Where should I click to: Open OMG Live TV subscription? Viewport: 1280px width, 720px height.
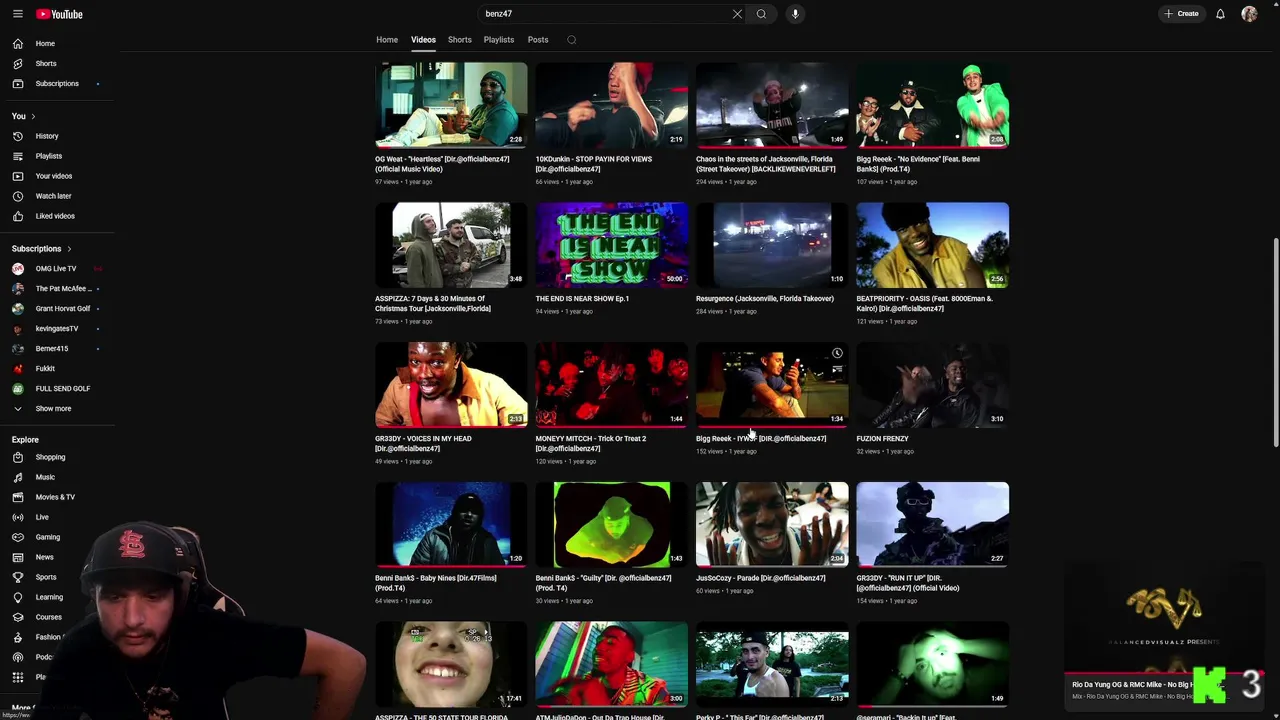click(57, 269)
